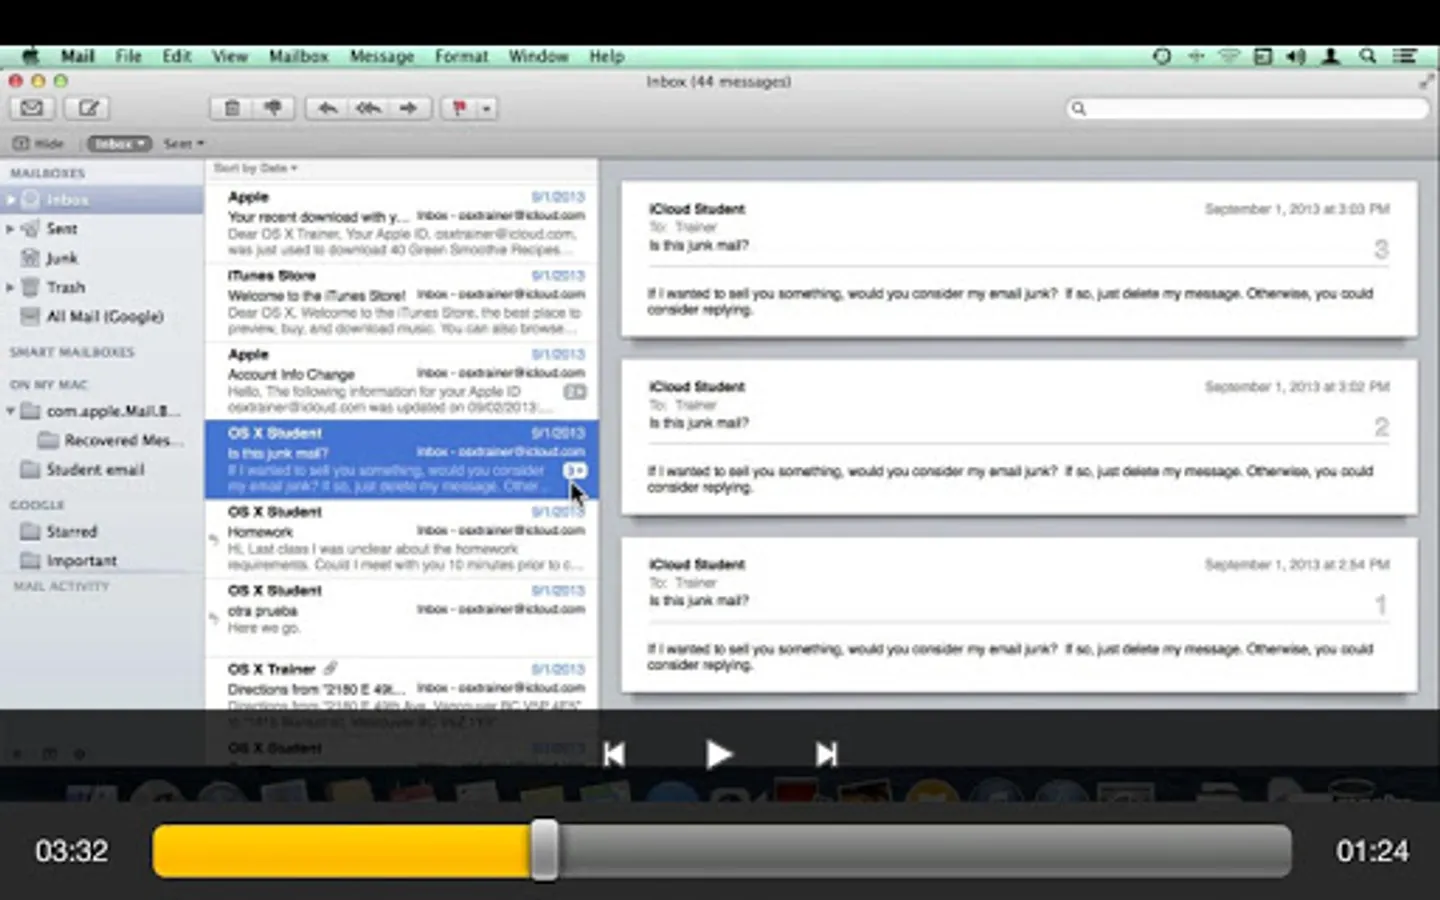Enter full screen with the window arrows icon

(x=1425, y=82)
